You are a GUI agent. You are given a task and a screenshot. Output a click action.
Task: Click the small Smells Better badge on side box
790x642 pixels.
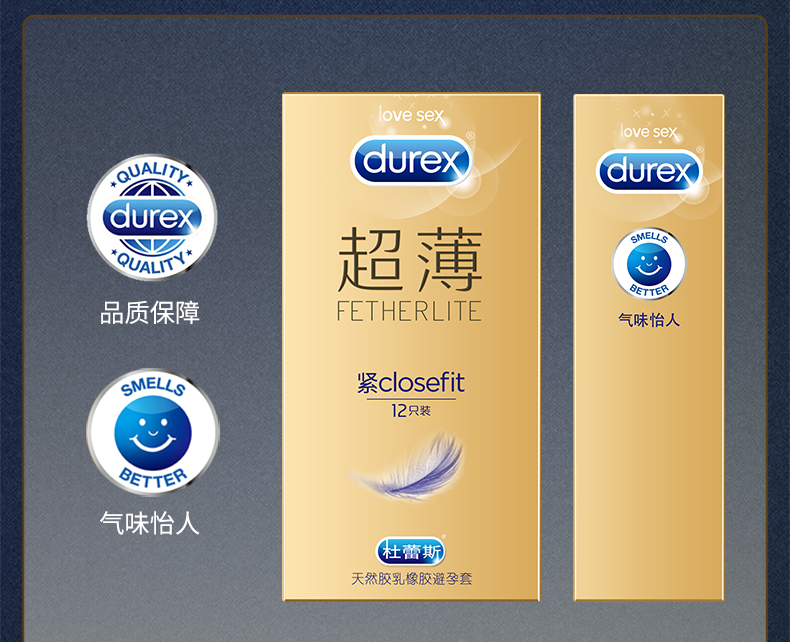[x=649, y=264]
